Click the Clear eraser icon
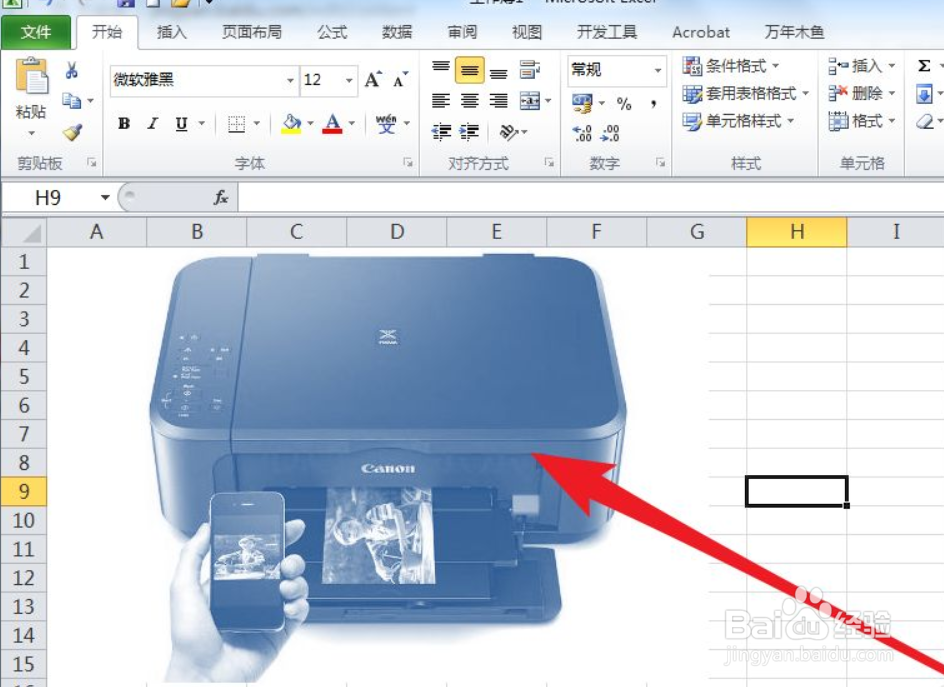 click(925, 121)
